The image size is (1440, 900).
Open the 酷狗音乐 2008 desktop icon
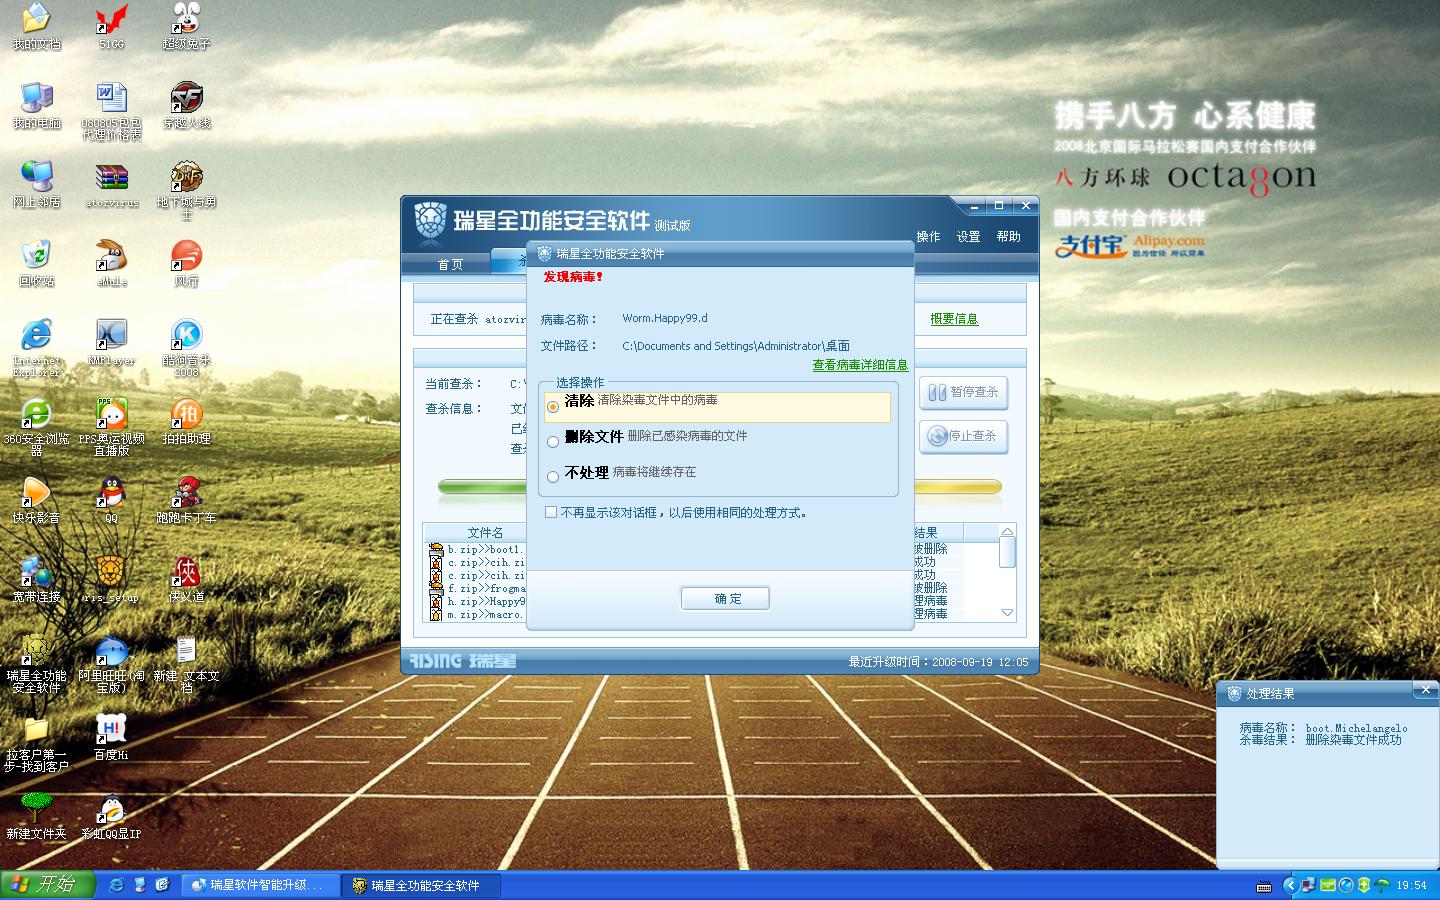pos(186,348)
